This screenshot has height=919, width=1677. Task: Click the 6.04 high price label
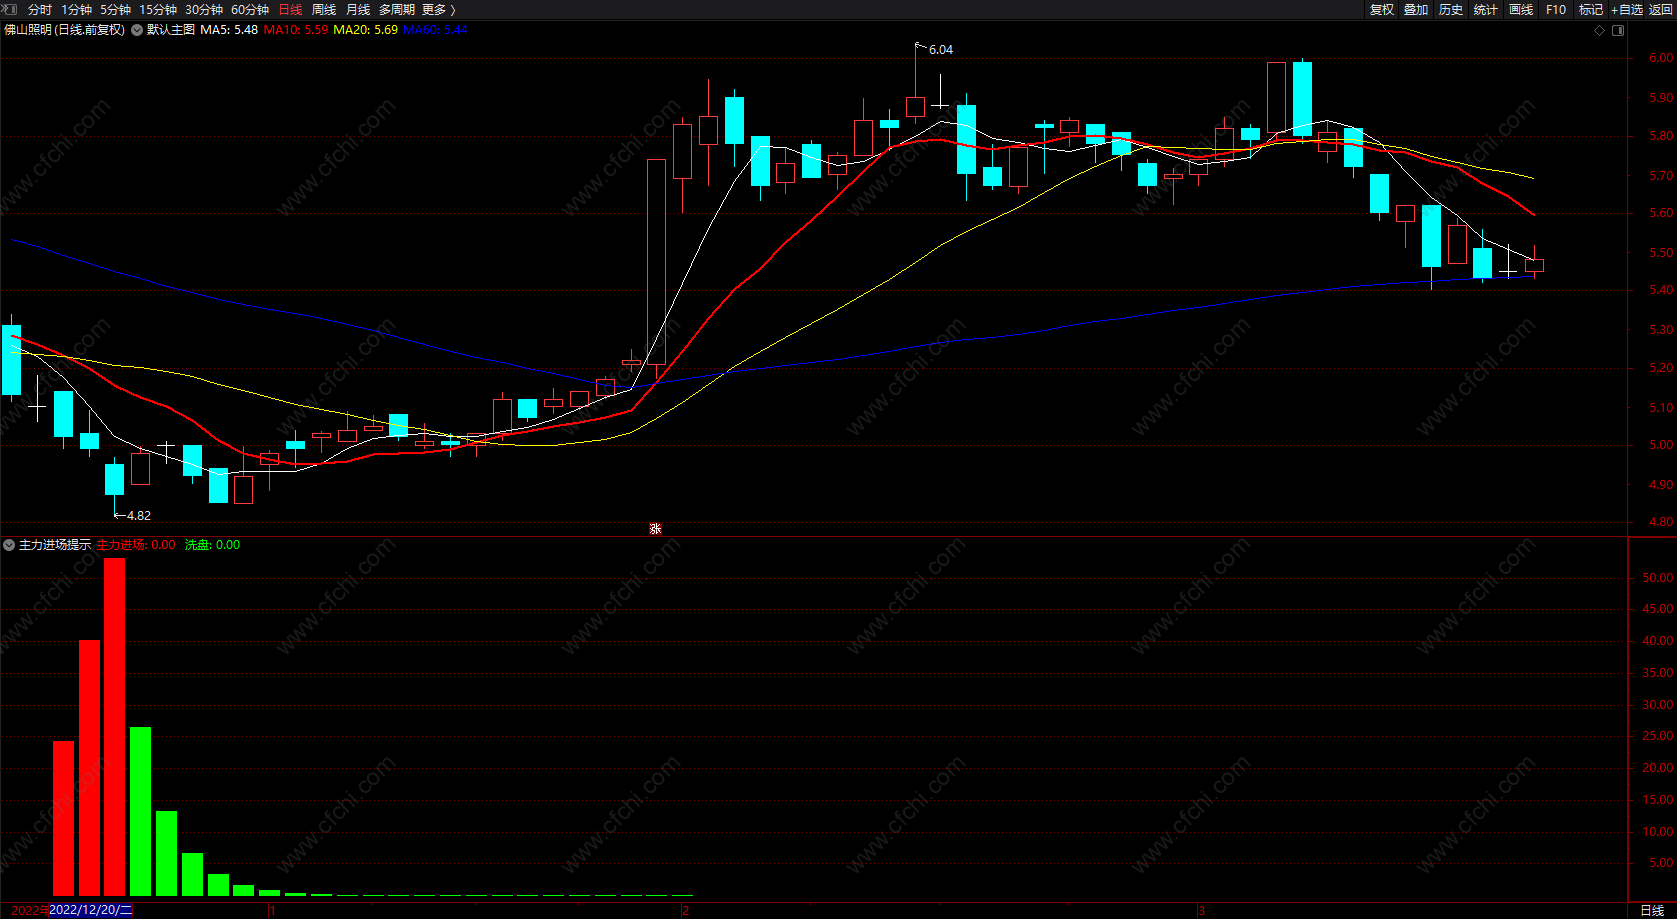pyautogui.click(x=941, y=50)
